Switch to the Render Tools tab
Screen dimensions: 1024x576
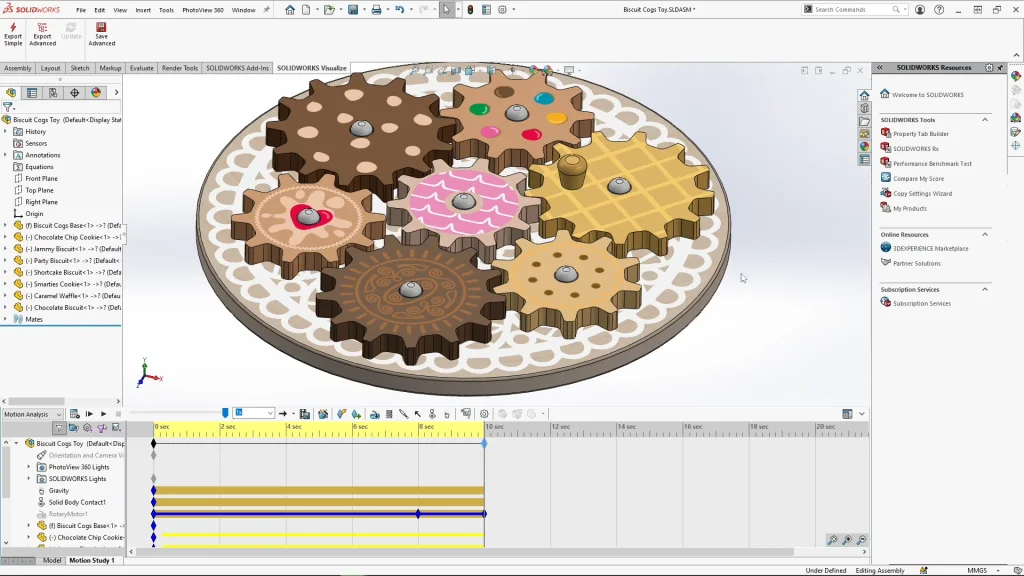click(180, 68)
